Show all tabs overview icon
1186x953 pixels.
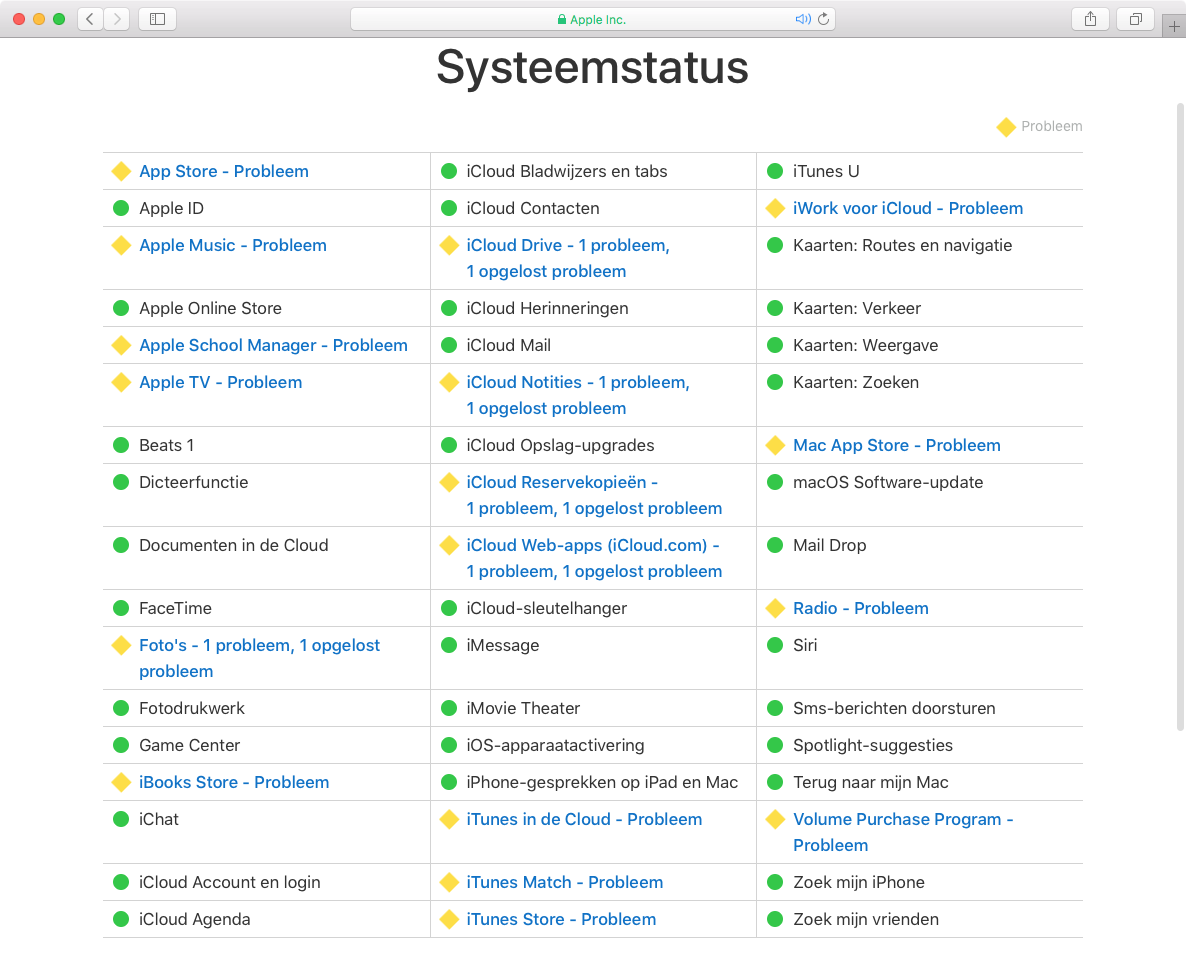pyautogui.click(x=1136, y=19)
